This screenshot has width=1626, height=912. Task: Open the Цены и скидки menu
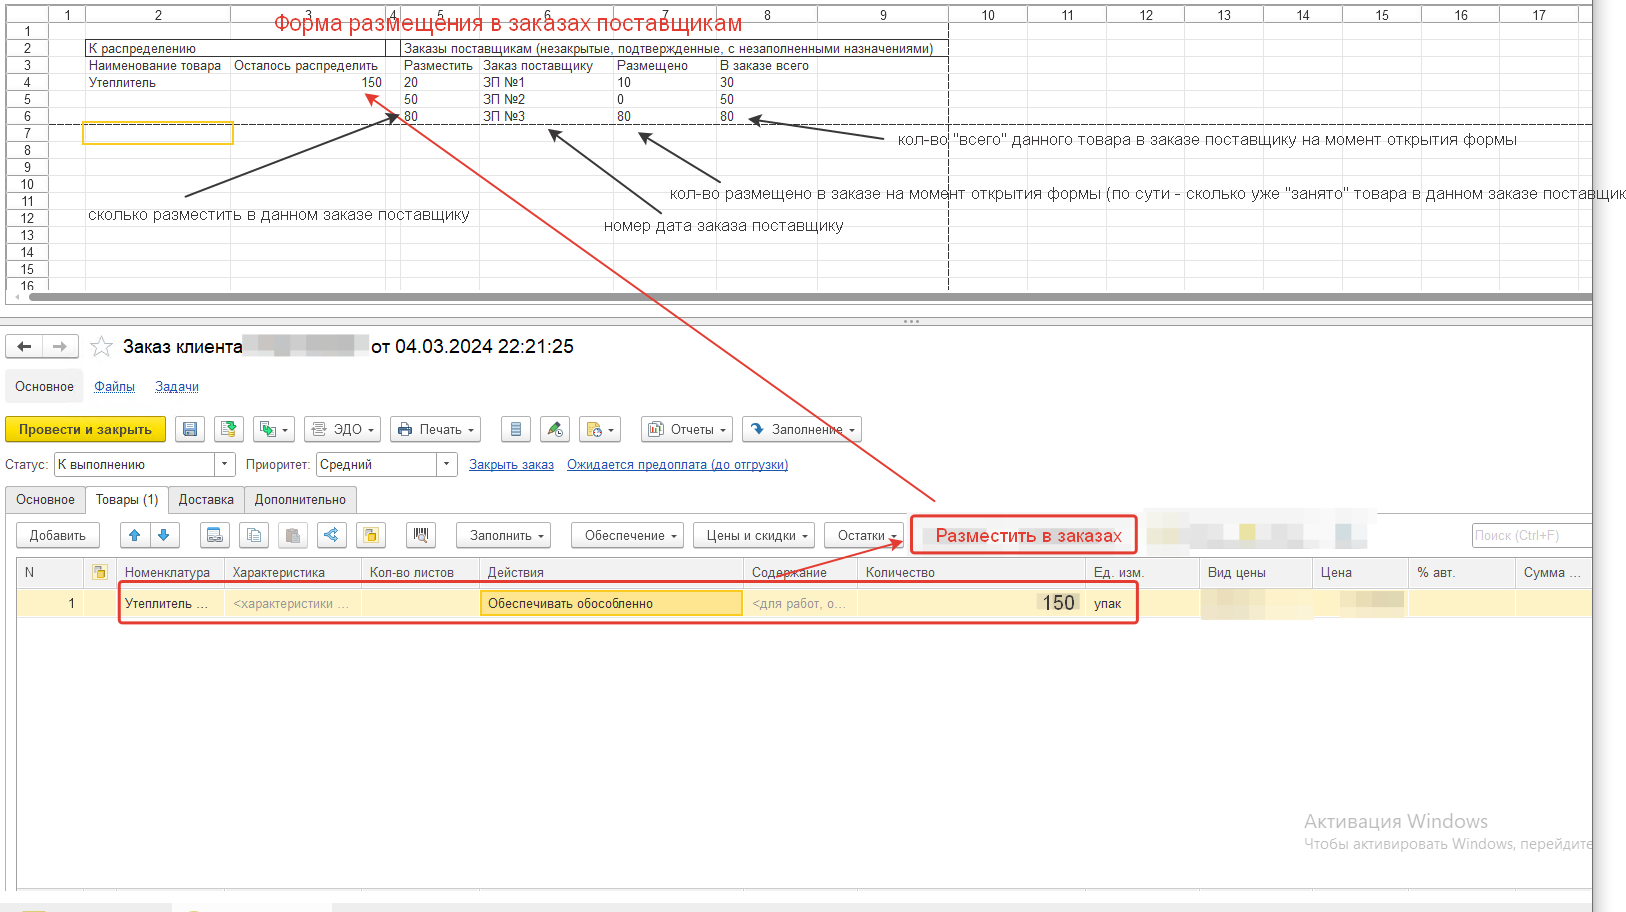tap(753, 535)
